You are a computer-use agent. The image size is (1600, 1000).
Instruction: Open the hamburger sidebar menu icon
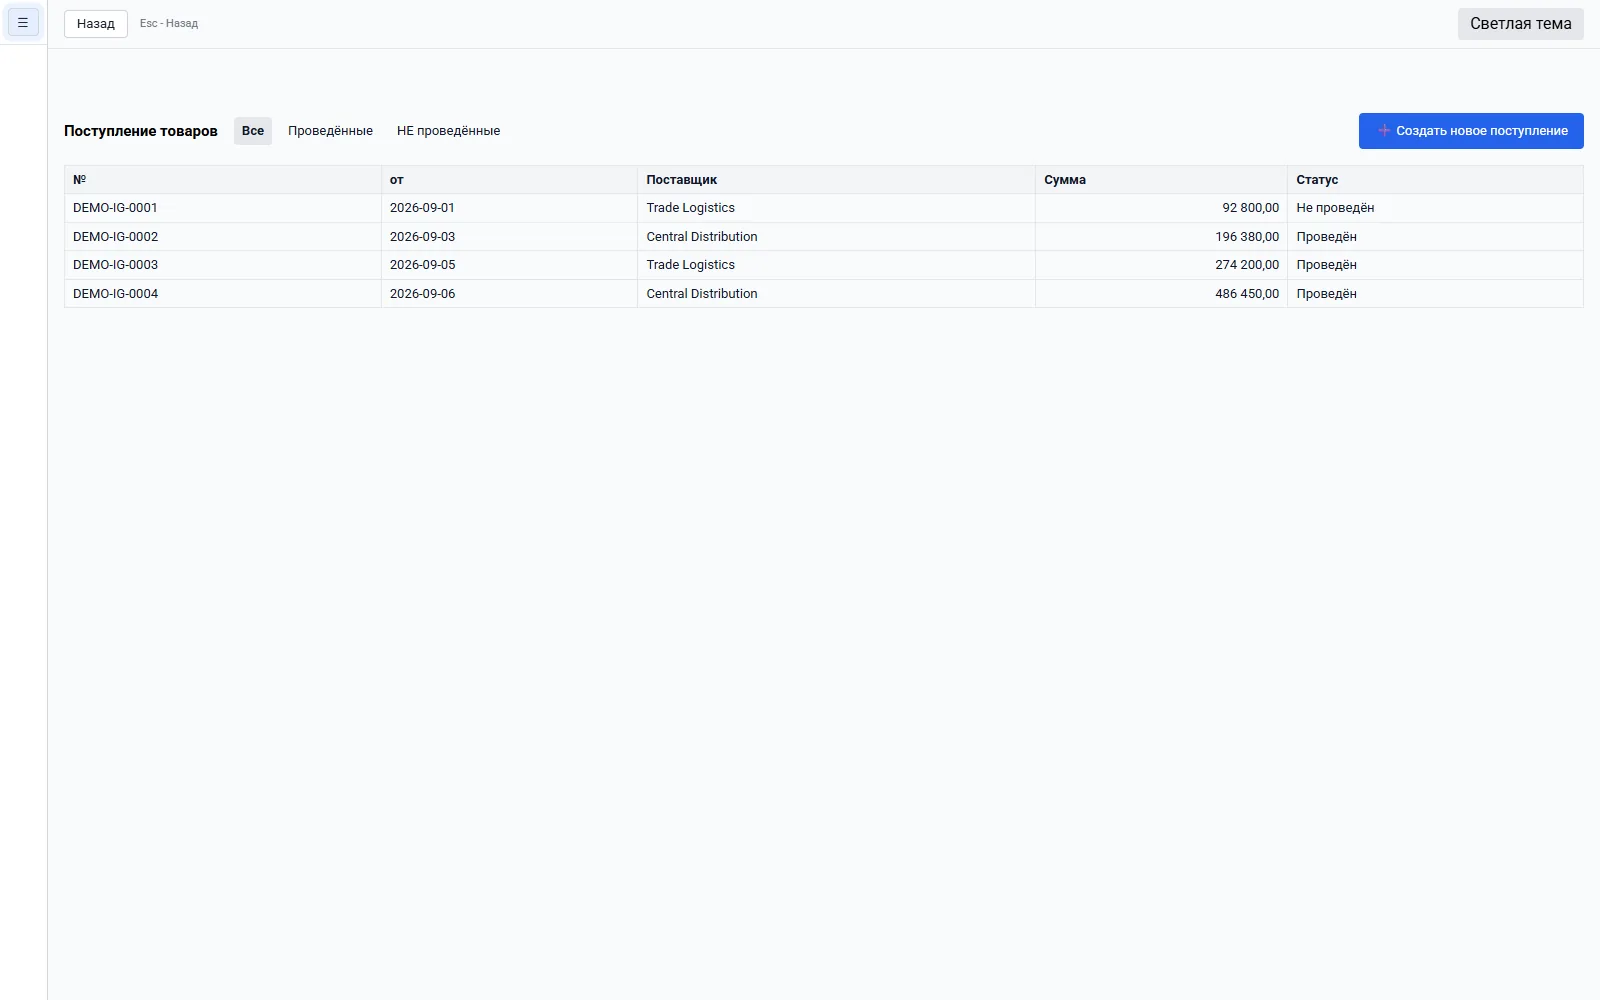pyautogui.click(x=23, y=22)
